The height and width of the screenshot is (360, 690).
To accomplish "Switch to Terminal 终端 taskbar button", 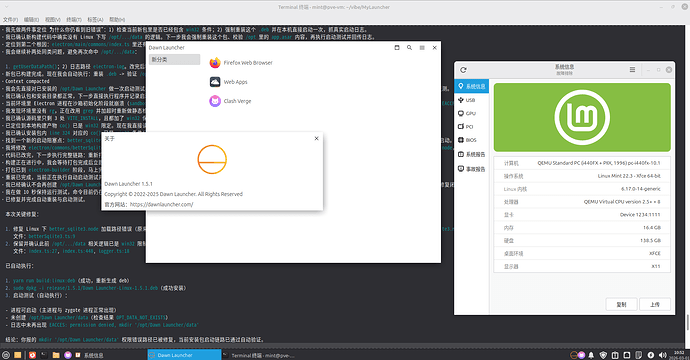I will coord(258,355).
